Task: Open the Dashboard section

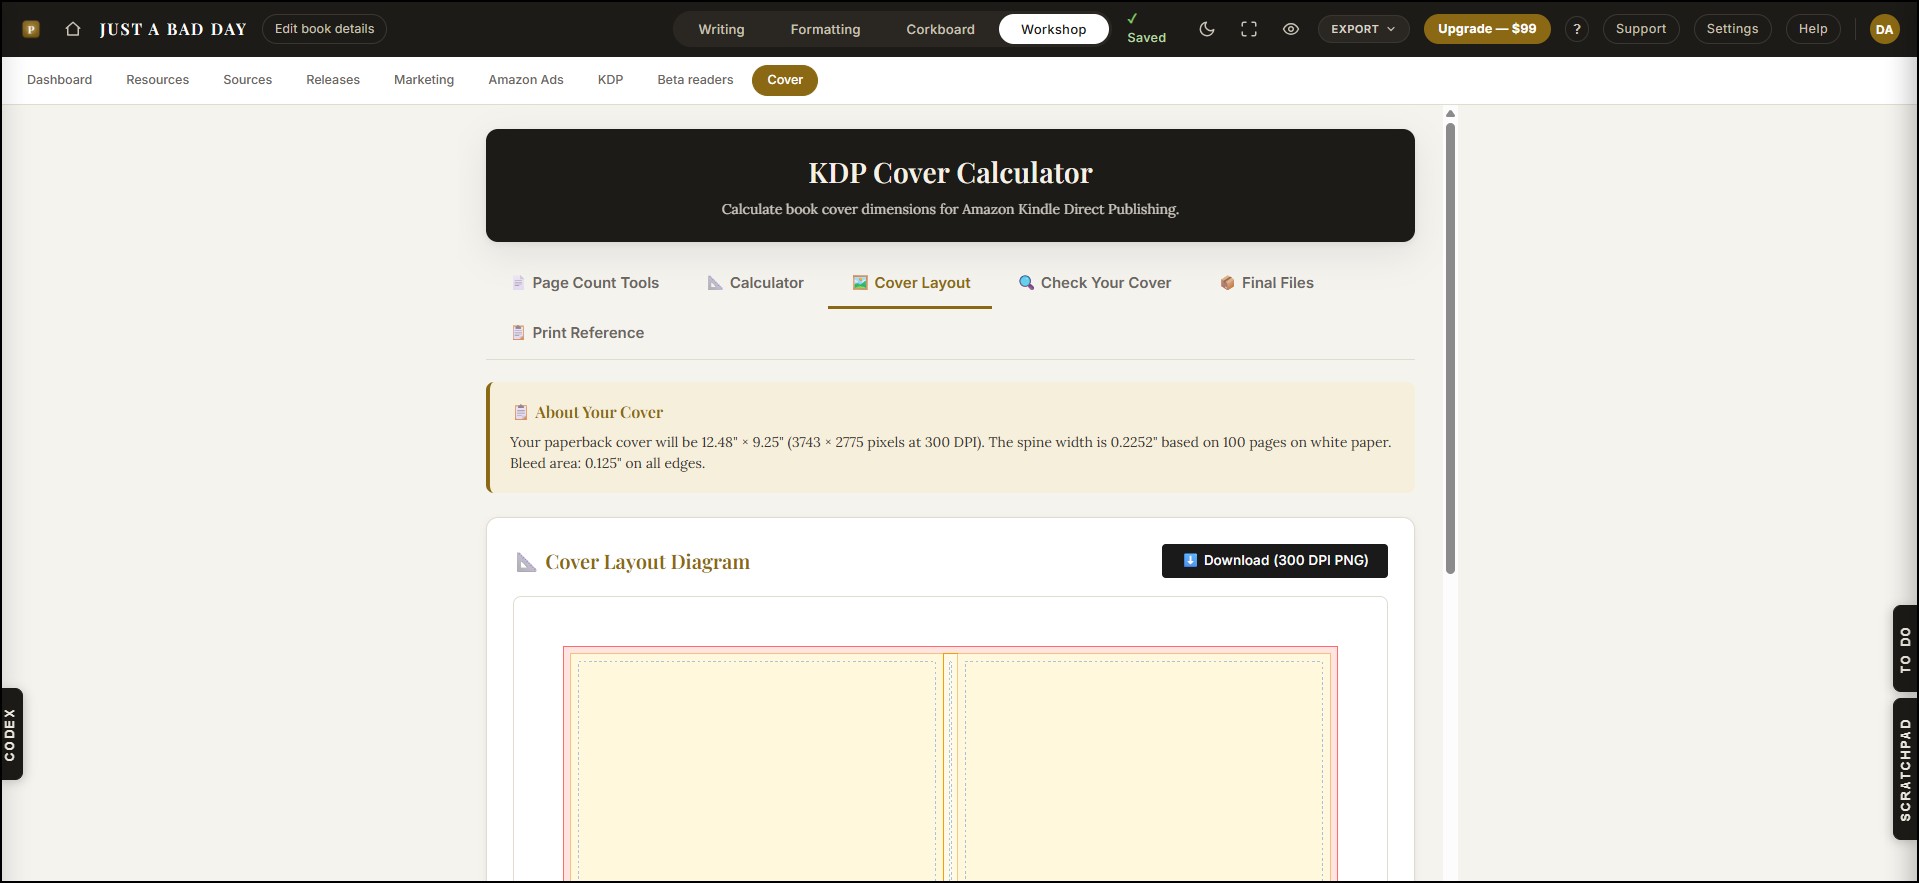Action: tap(59, 80)
